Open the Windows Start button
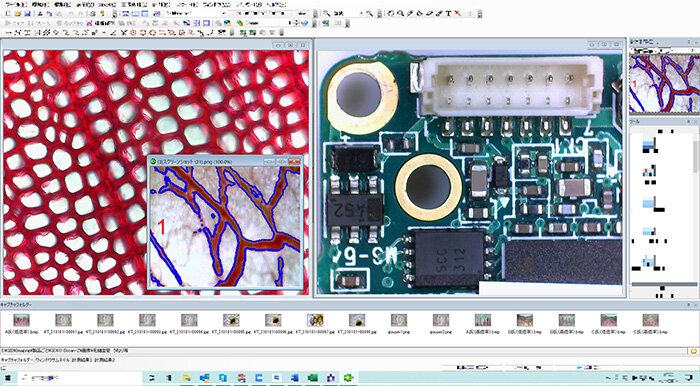The width and height of the screenshot is (700, 386). tap(8, 378)
